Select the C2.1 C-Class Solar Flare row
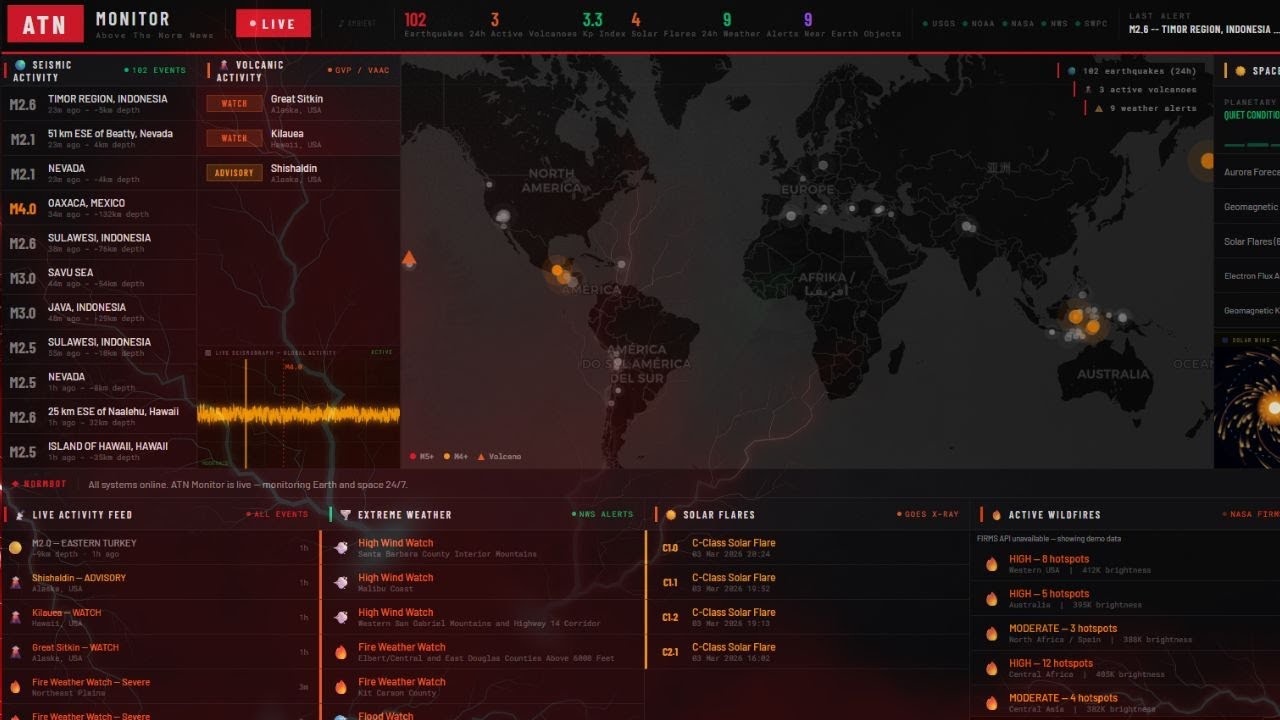The height and width of the screenshot is (720, 1280). click(x=808, y=652)
